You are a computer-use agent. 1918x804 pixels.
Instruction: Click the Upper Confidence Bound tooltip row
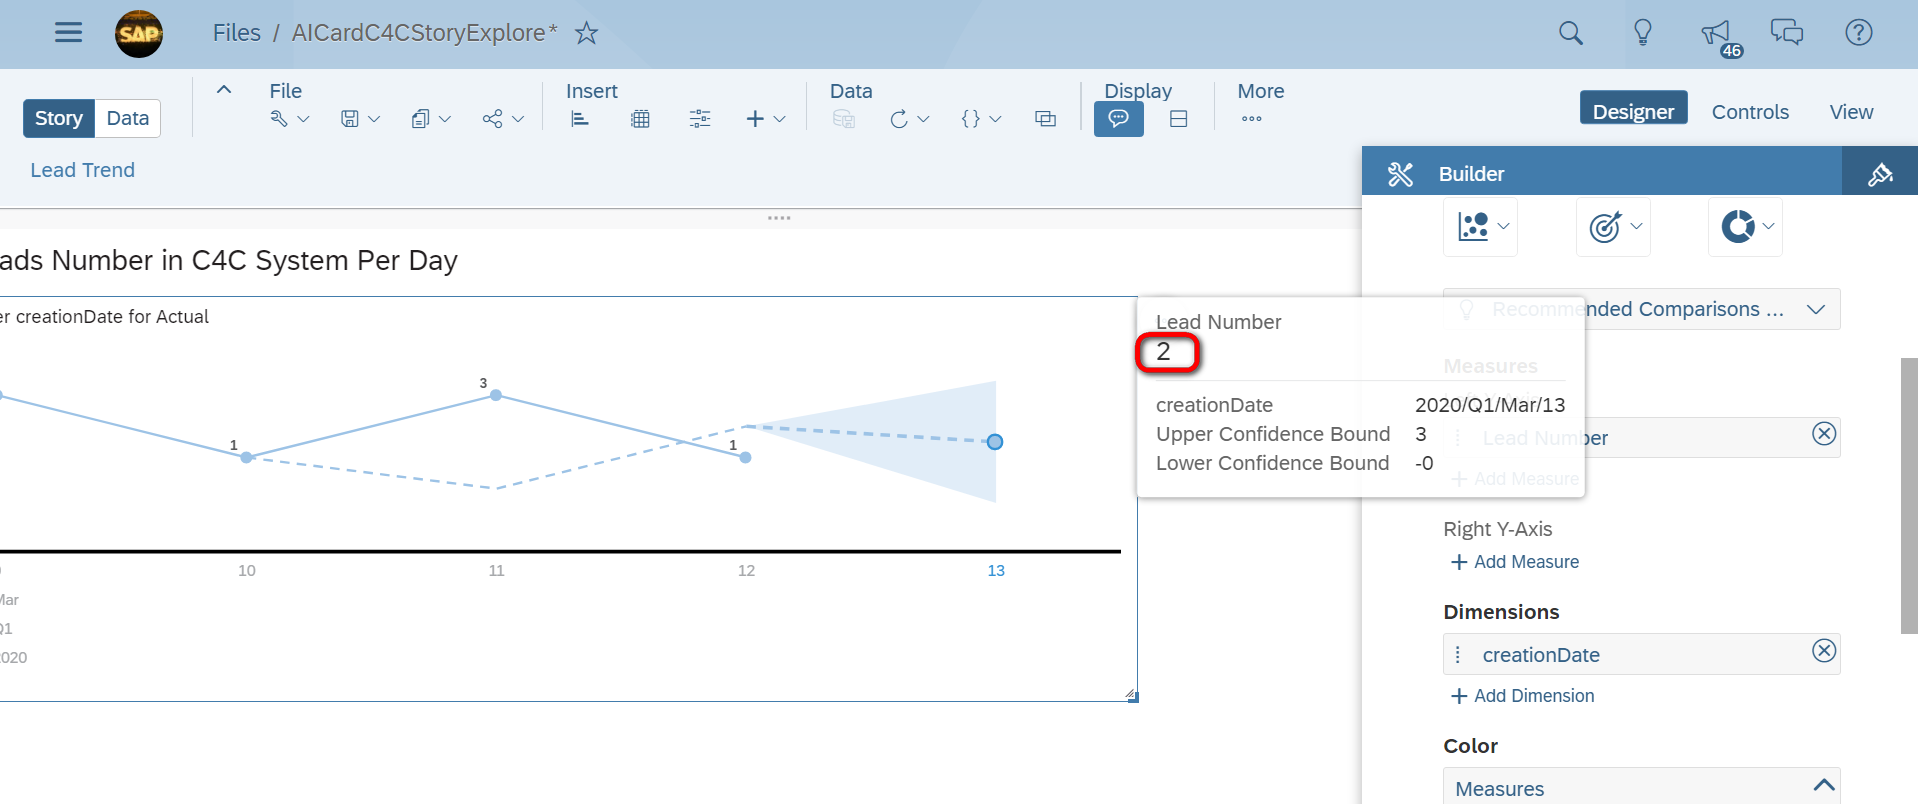tap(1291, 434)
